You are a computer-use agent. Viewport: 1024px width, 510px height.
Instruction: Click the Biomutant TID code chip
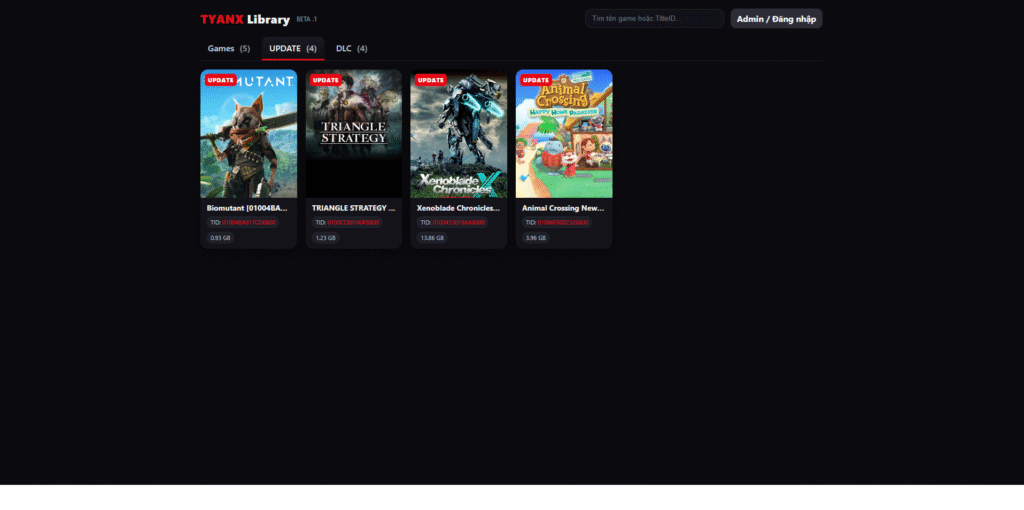click(243, 222)
